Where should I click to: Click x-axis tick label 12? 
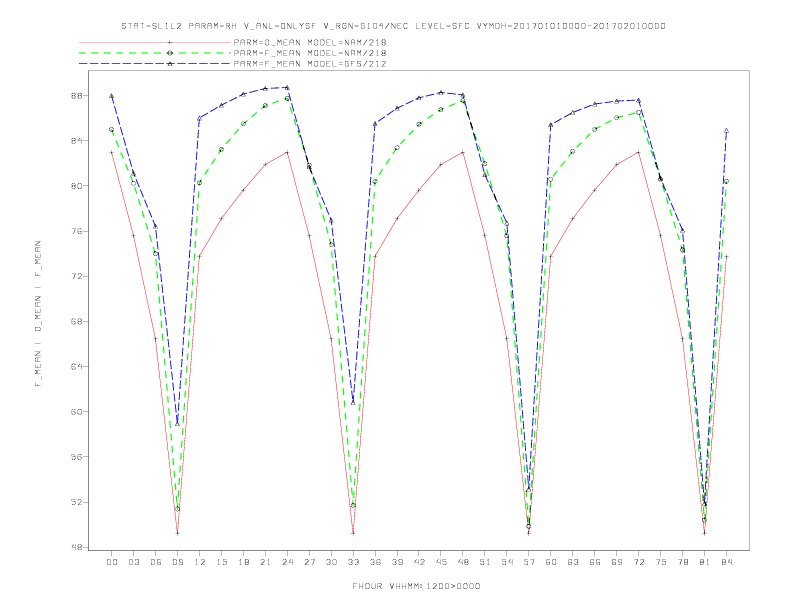click(200, 562)
